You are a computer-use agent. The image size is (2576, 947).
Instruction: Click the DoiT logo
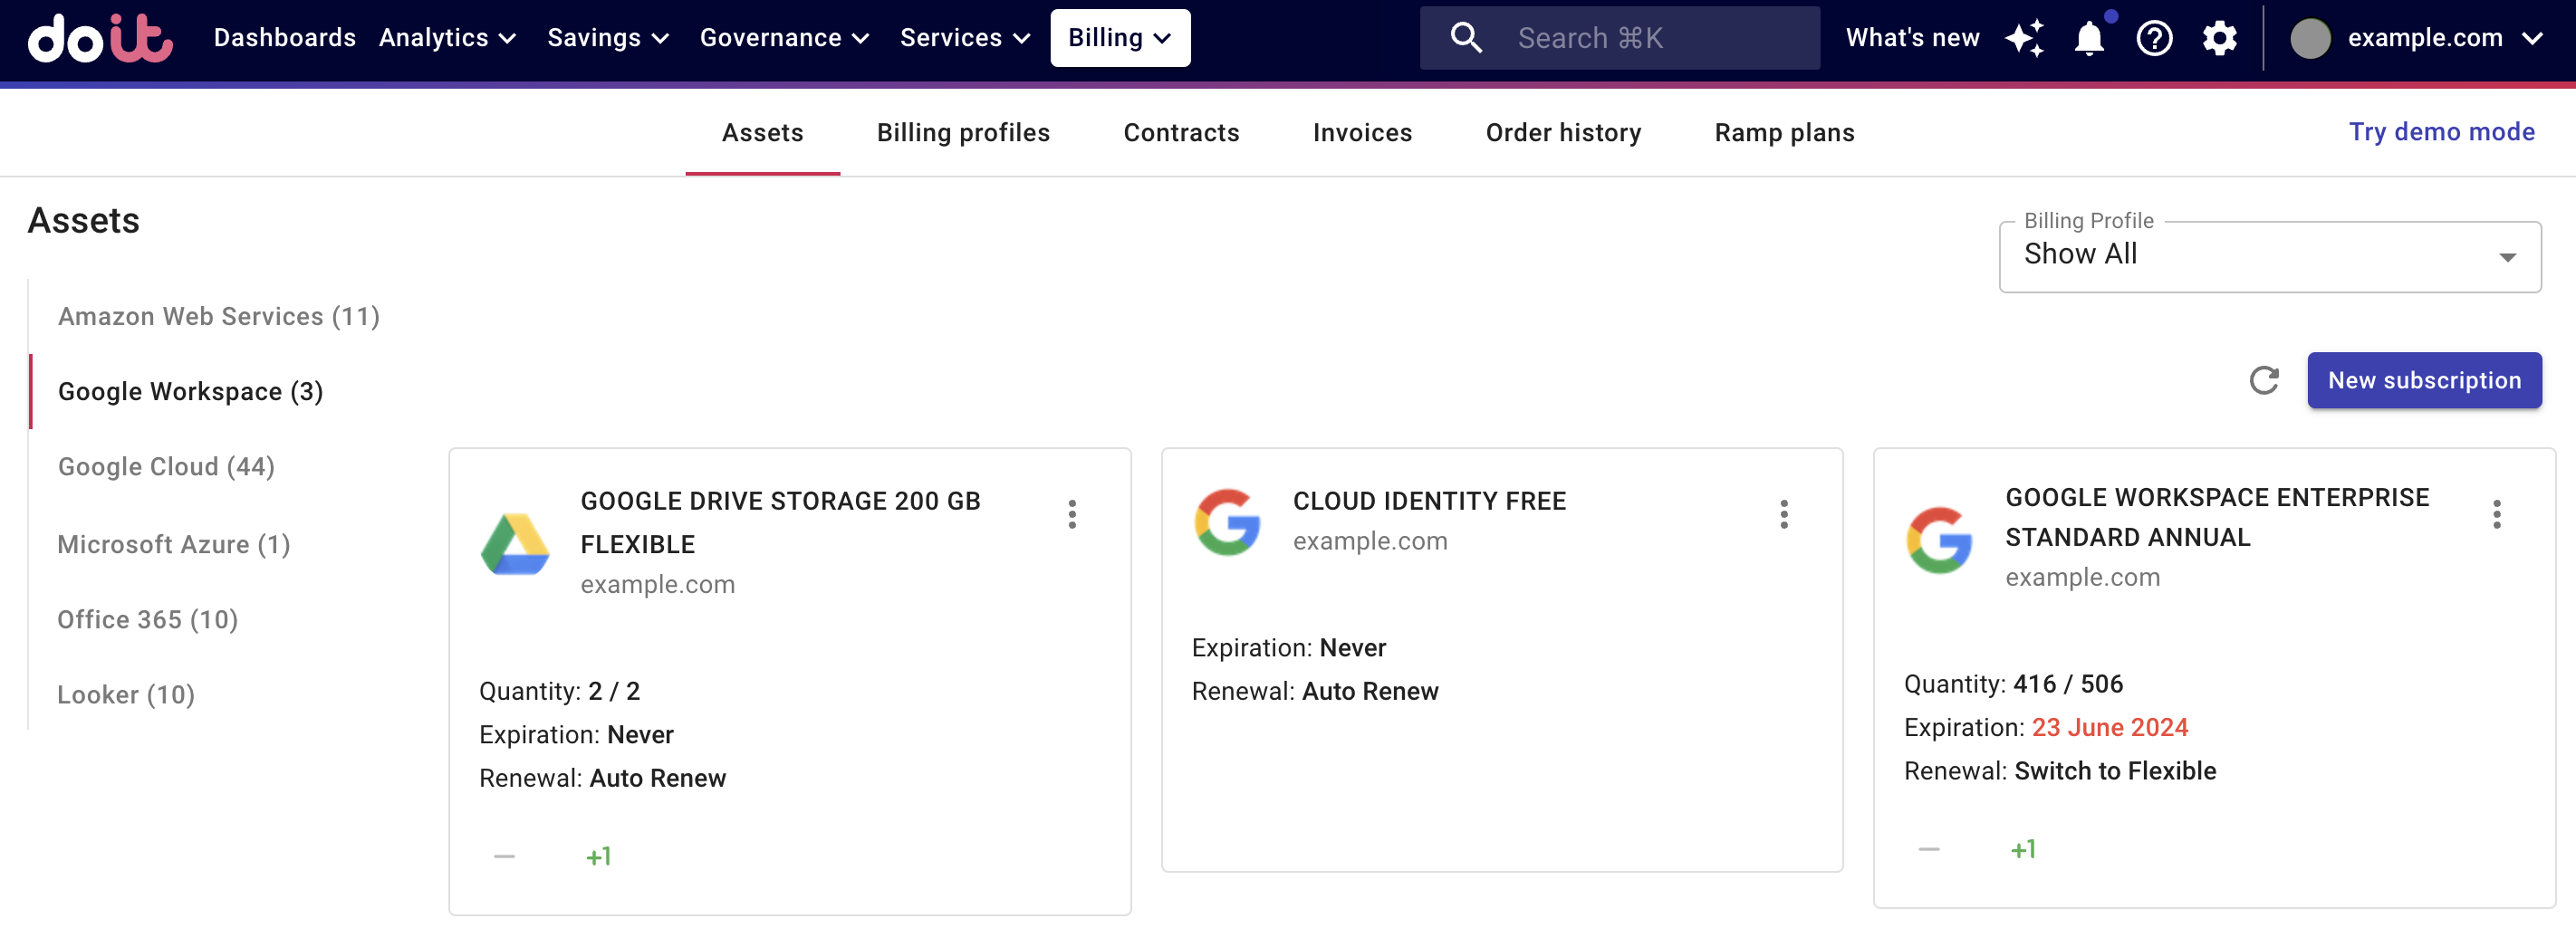click(100, 38)
